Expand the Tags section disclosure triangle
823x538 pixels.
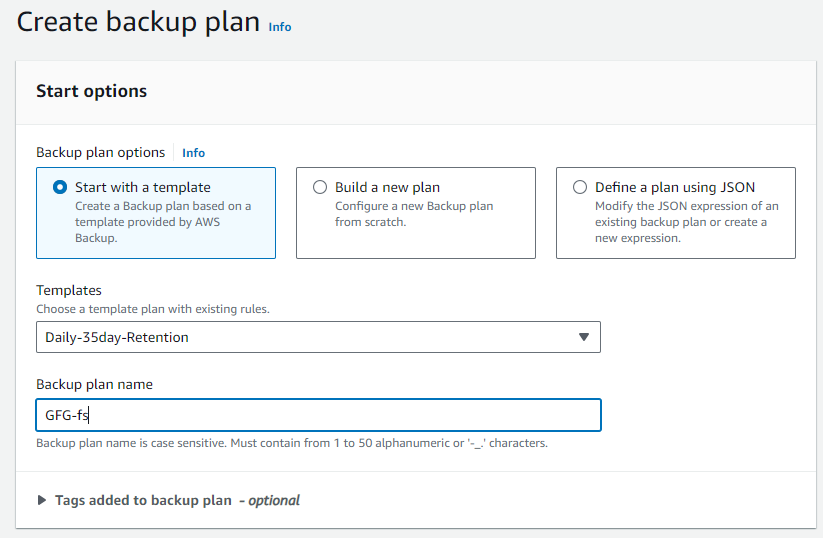[42, 500]
